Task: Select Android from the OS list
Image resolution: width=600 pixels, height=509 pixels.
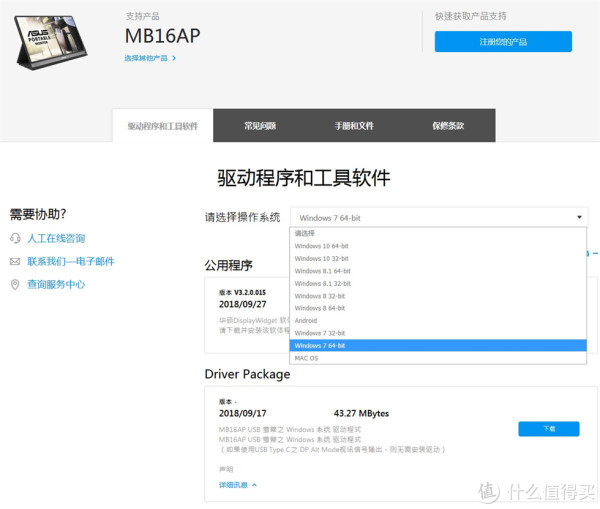Action: (x=438, y=321)
